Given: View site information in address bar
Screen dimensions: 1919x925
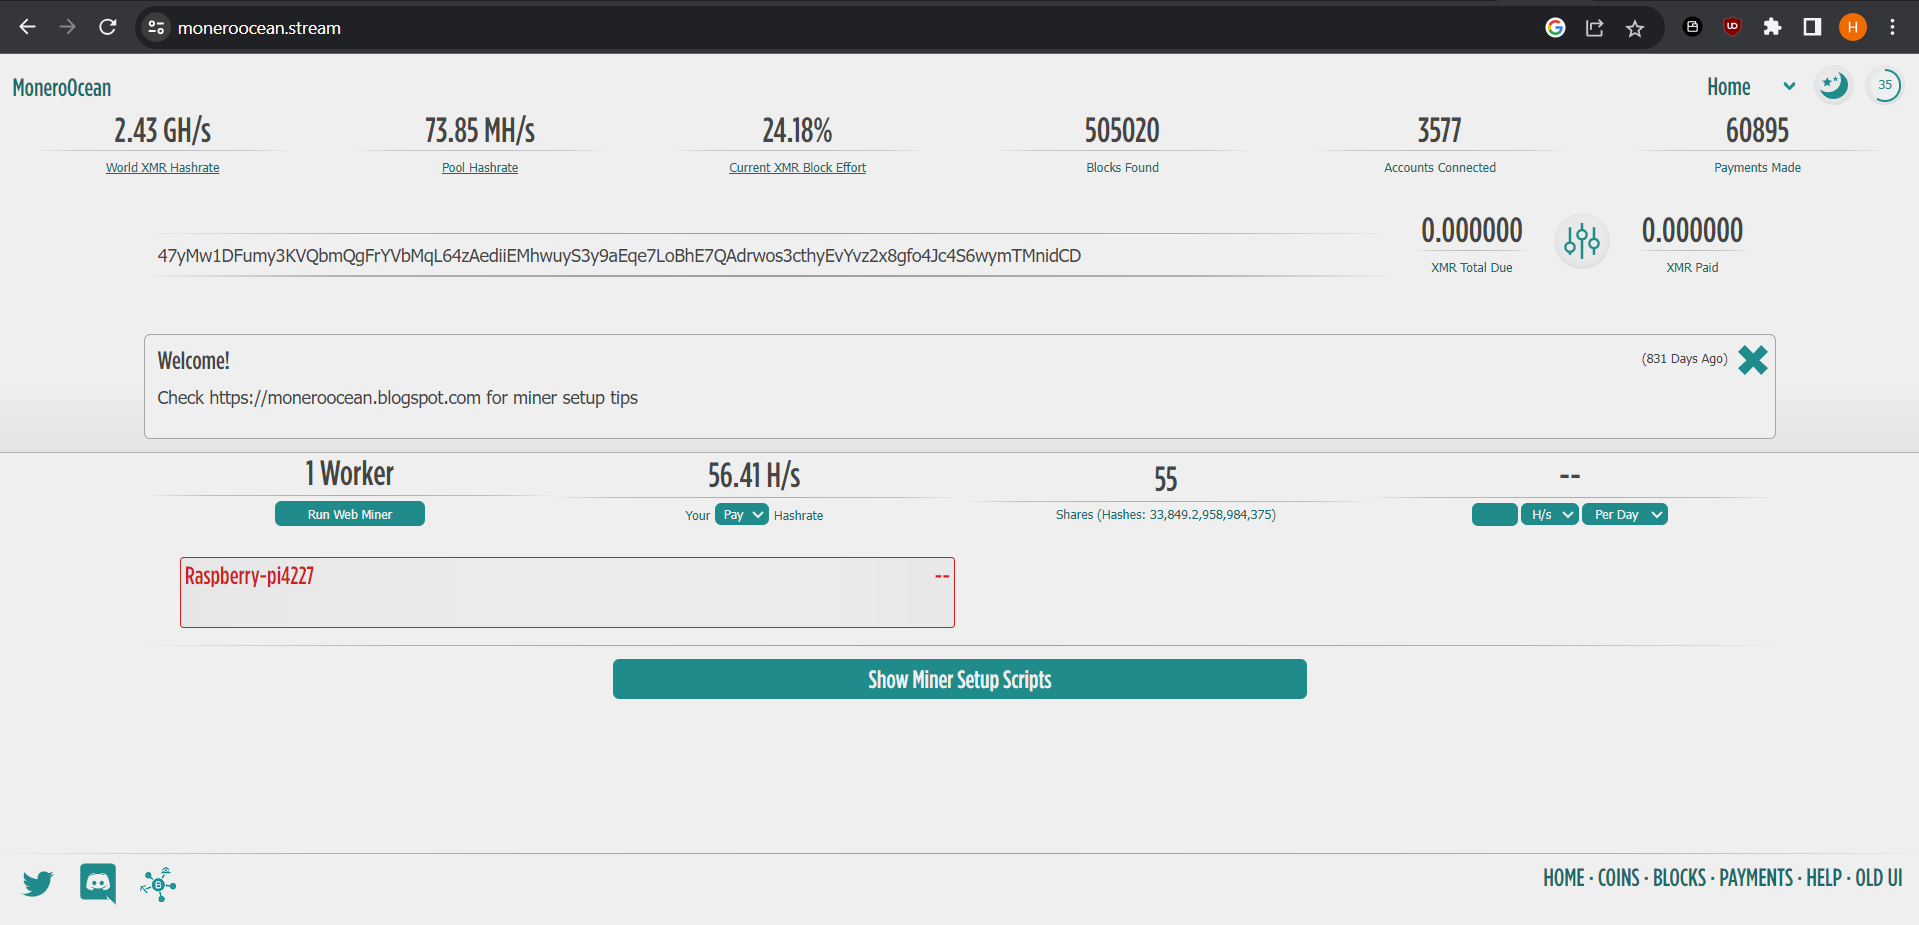Looking at the screenshot, I should 156,27.
